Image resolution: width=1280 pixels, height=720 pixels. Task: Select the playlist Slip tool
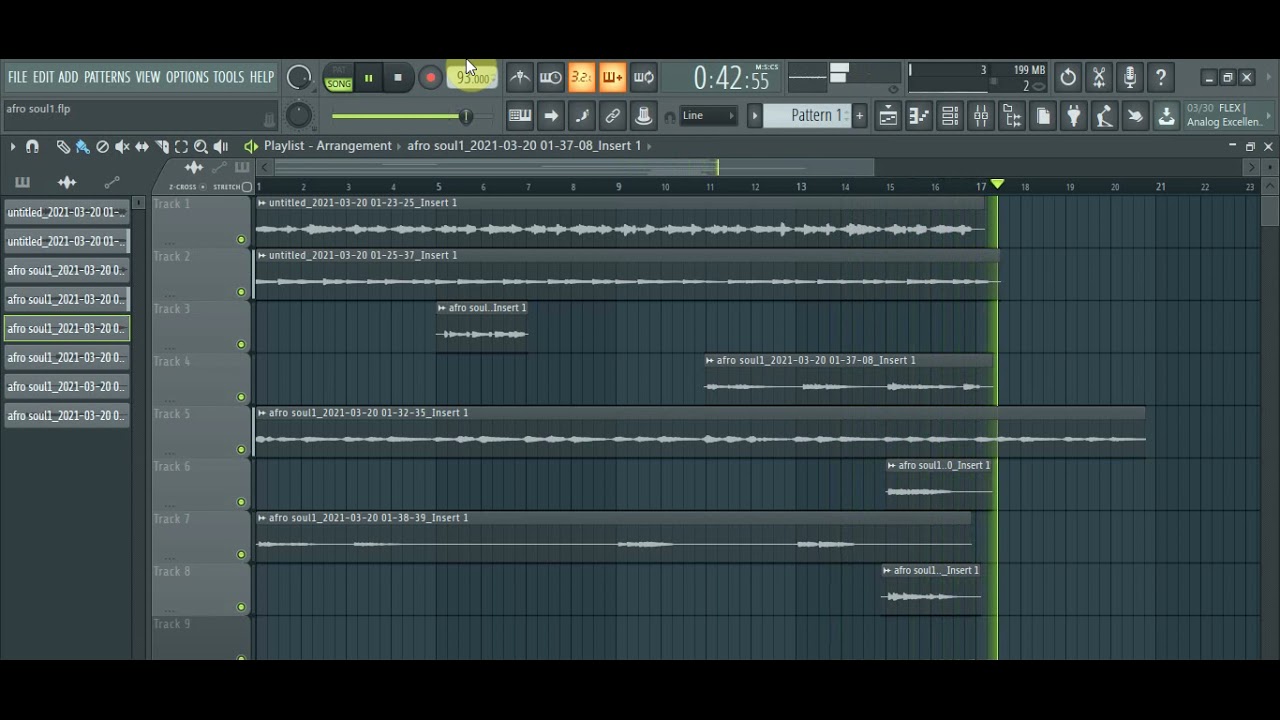[142, 147]
